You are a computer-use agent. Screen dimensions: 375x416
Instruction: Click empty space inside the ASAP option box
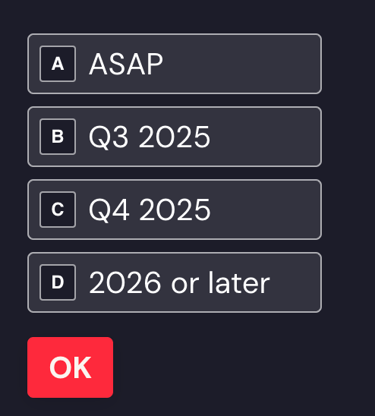coord(243,64)
